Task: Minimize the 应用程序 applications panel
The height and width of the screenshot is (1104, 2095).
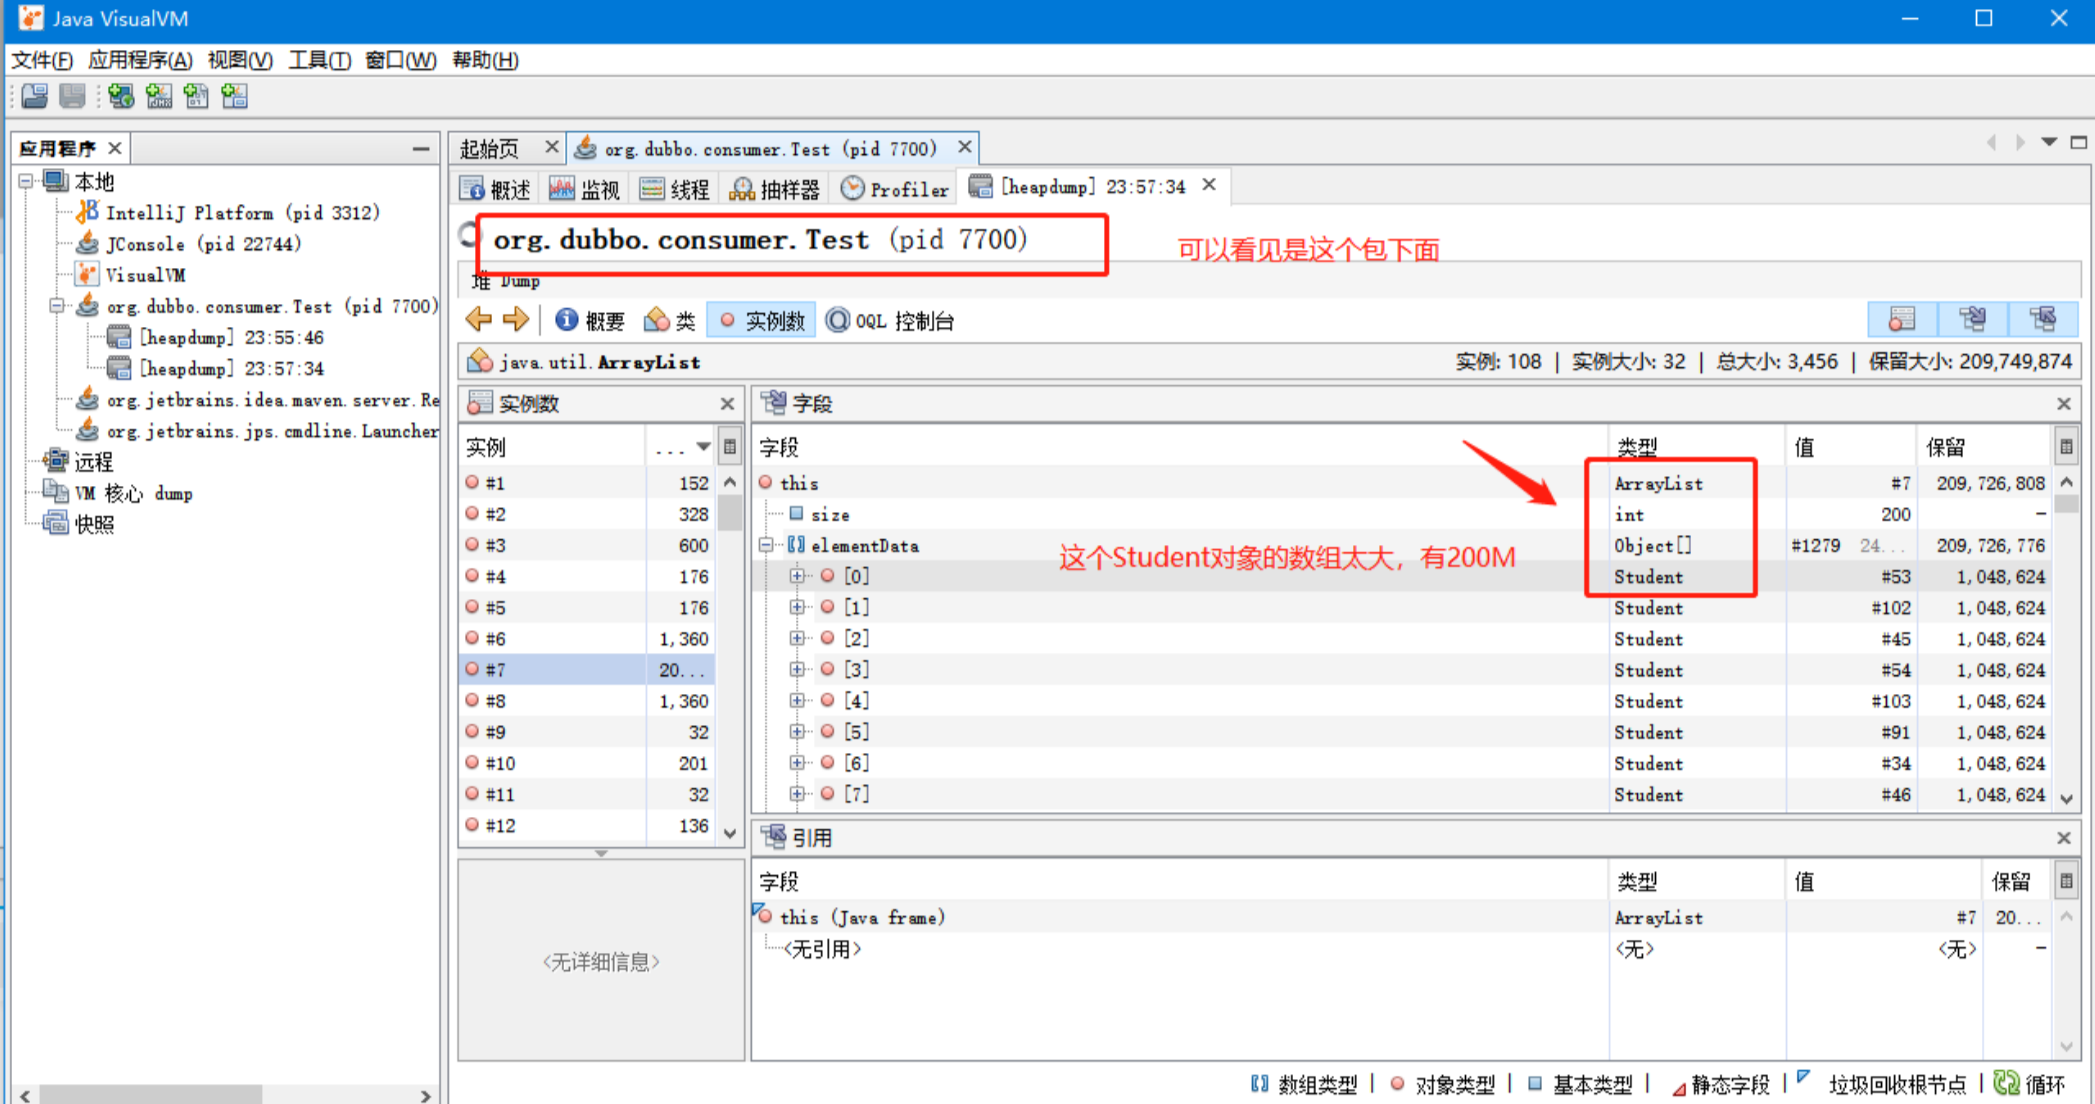Action: pos(421,149)
